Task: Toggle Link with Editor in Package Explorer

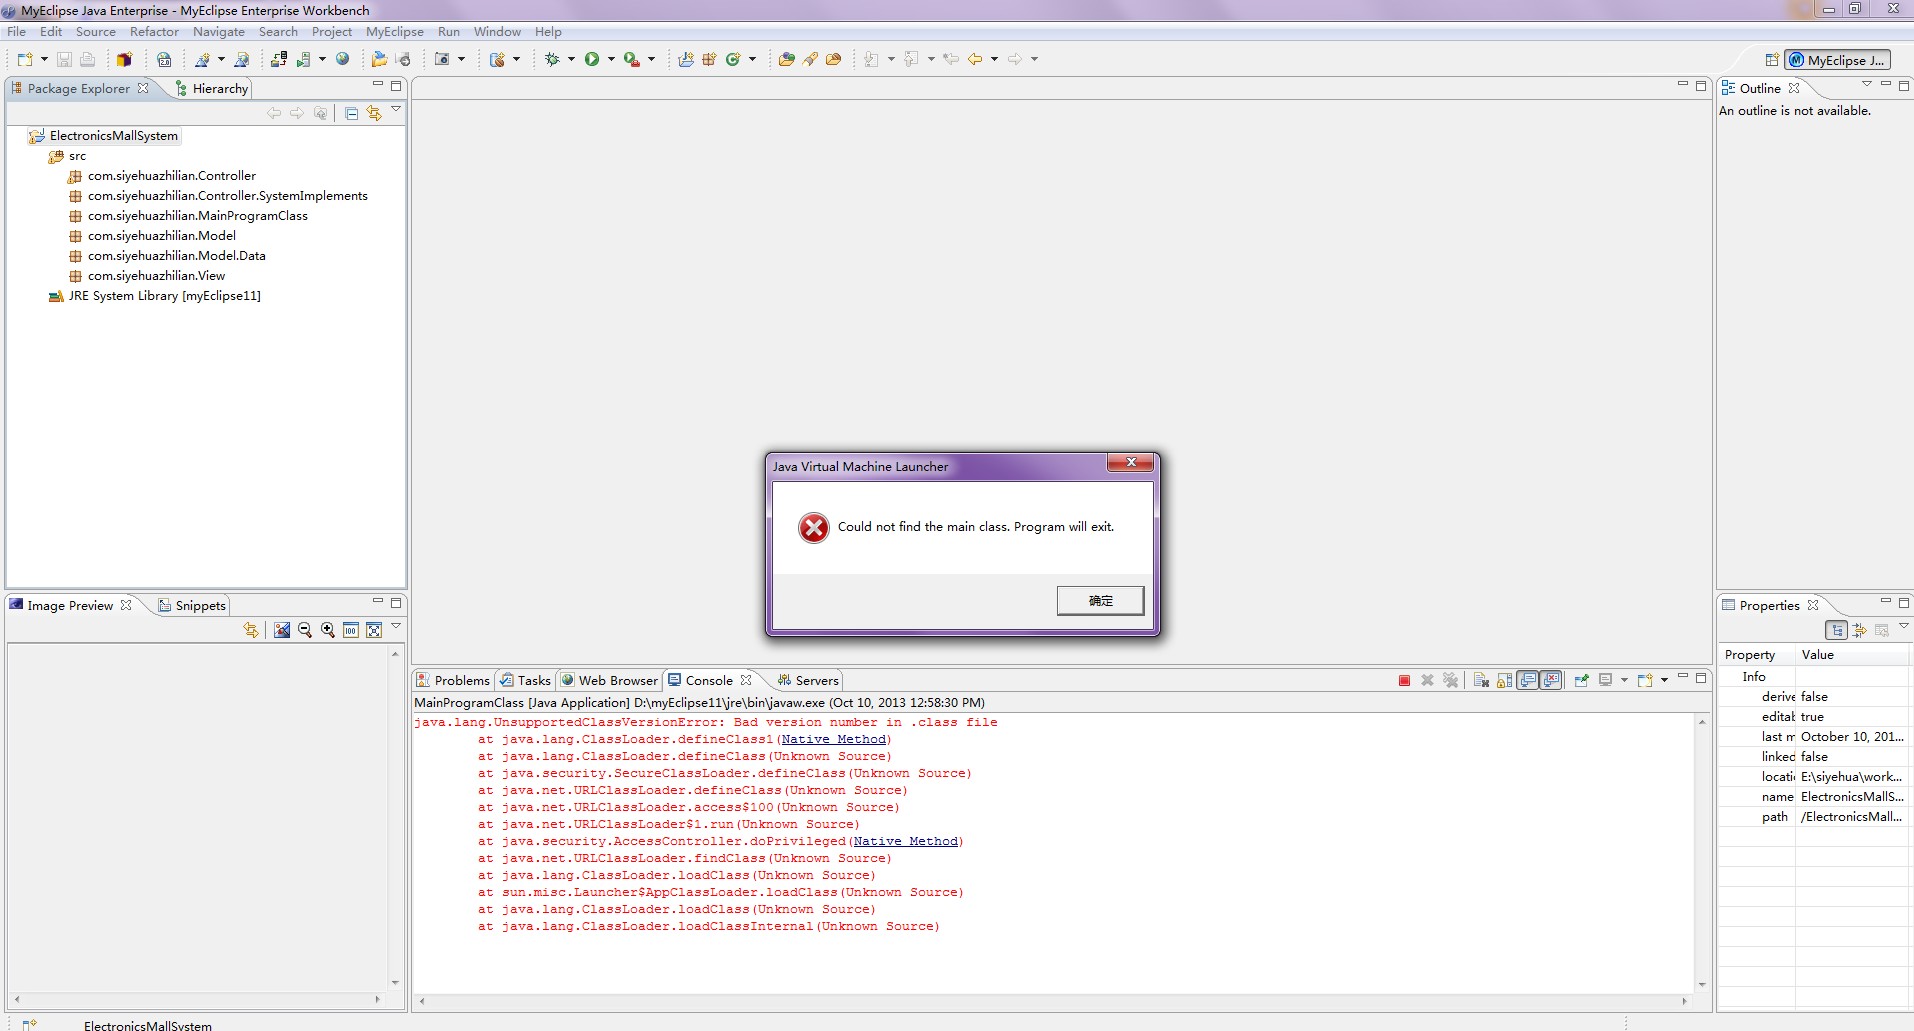Action: tap(374, 113)
